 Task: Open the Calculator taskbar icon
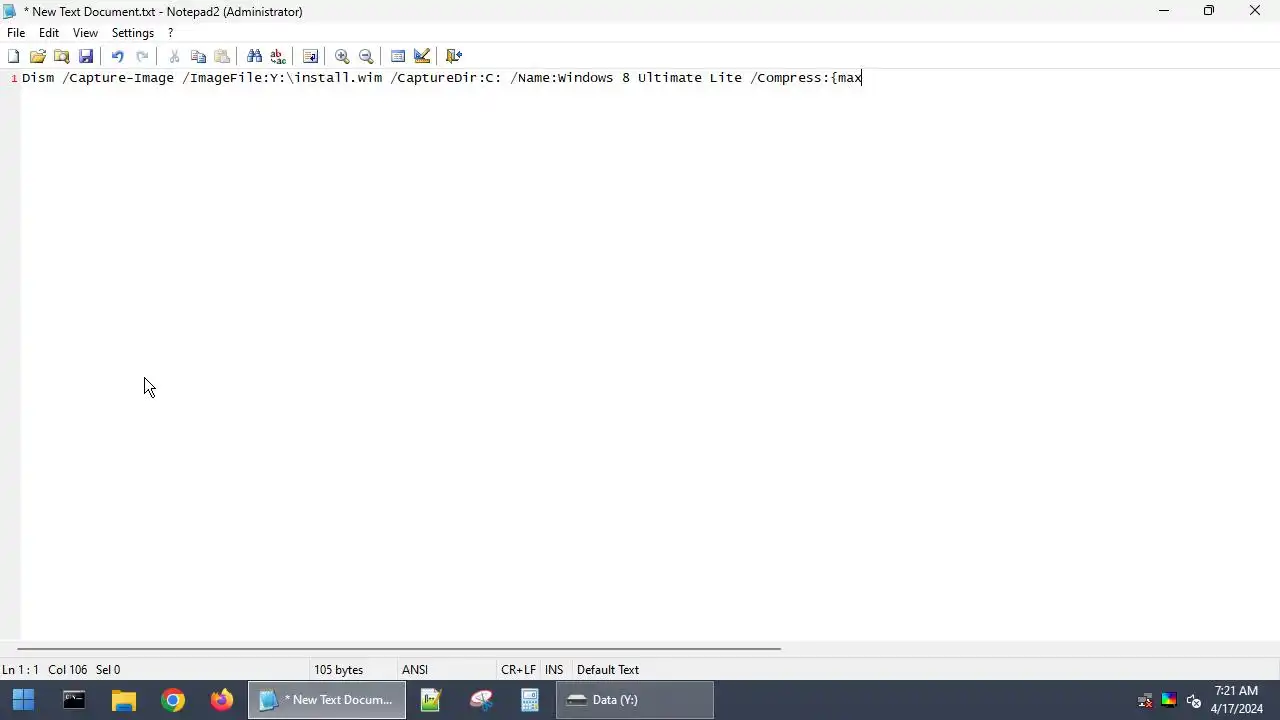point(530,700)
